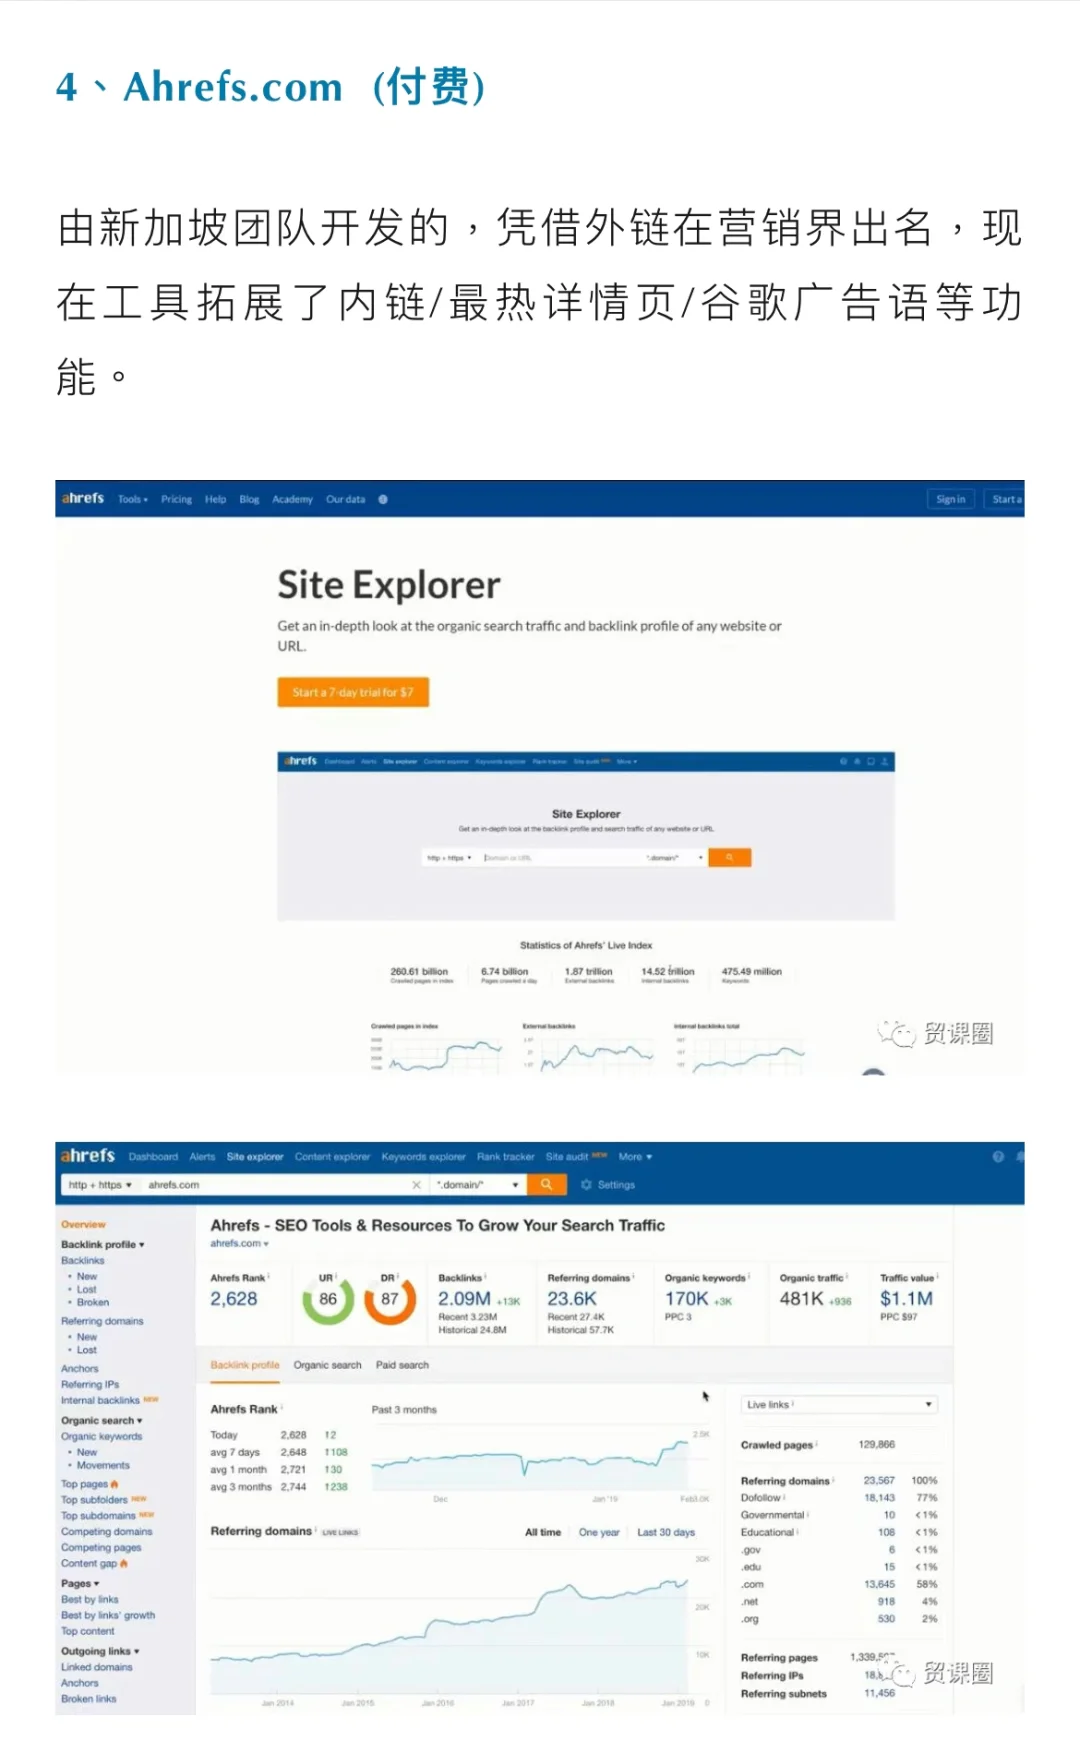Click the orange search button beside *.domain/*
Image resolution: width=1080 pixels, height=1741 pixels.
pos(546,1184)
